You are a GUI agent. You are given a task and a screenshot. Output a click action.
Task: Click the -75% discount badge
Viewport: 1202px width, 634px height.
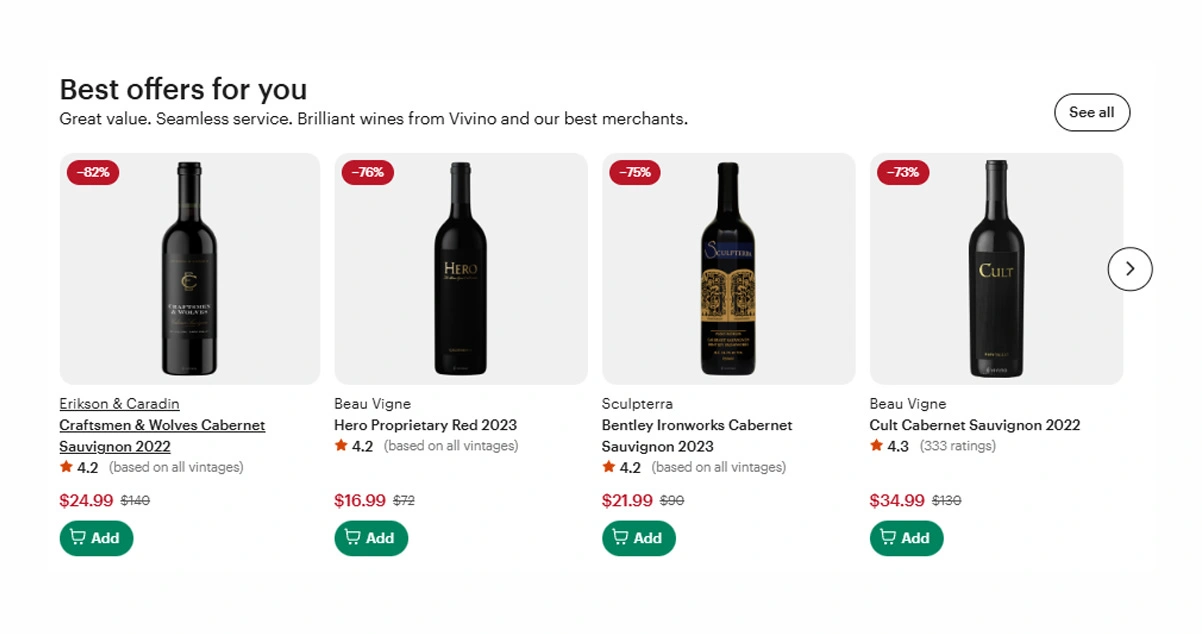pos(635,172)
